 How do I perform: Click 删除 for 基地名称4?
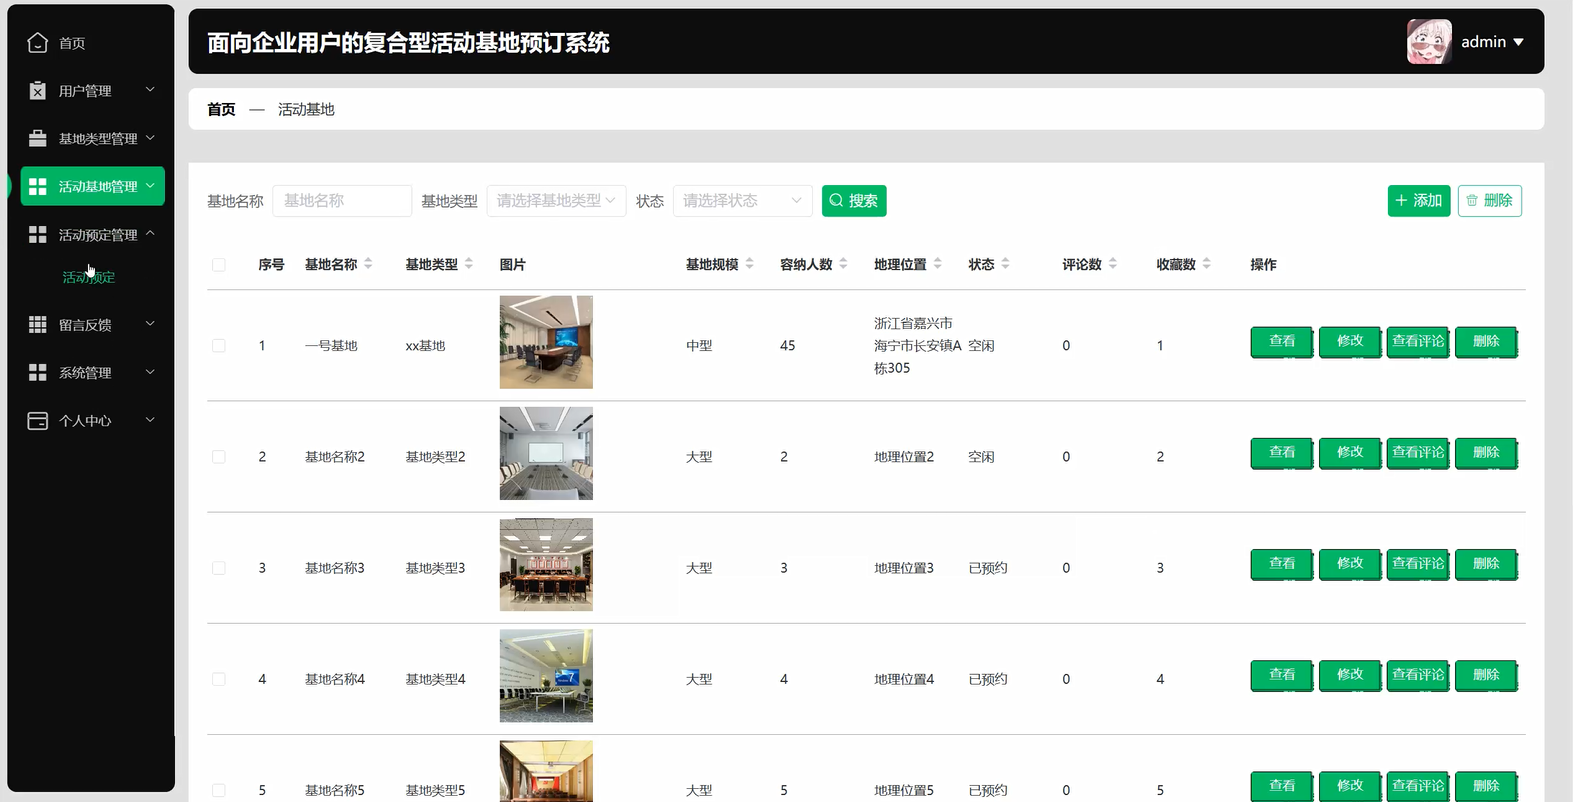[x=1486, y=675]
